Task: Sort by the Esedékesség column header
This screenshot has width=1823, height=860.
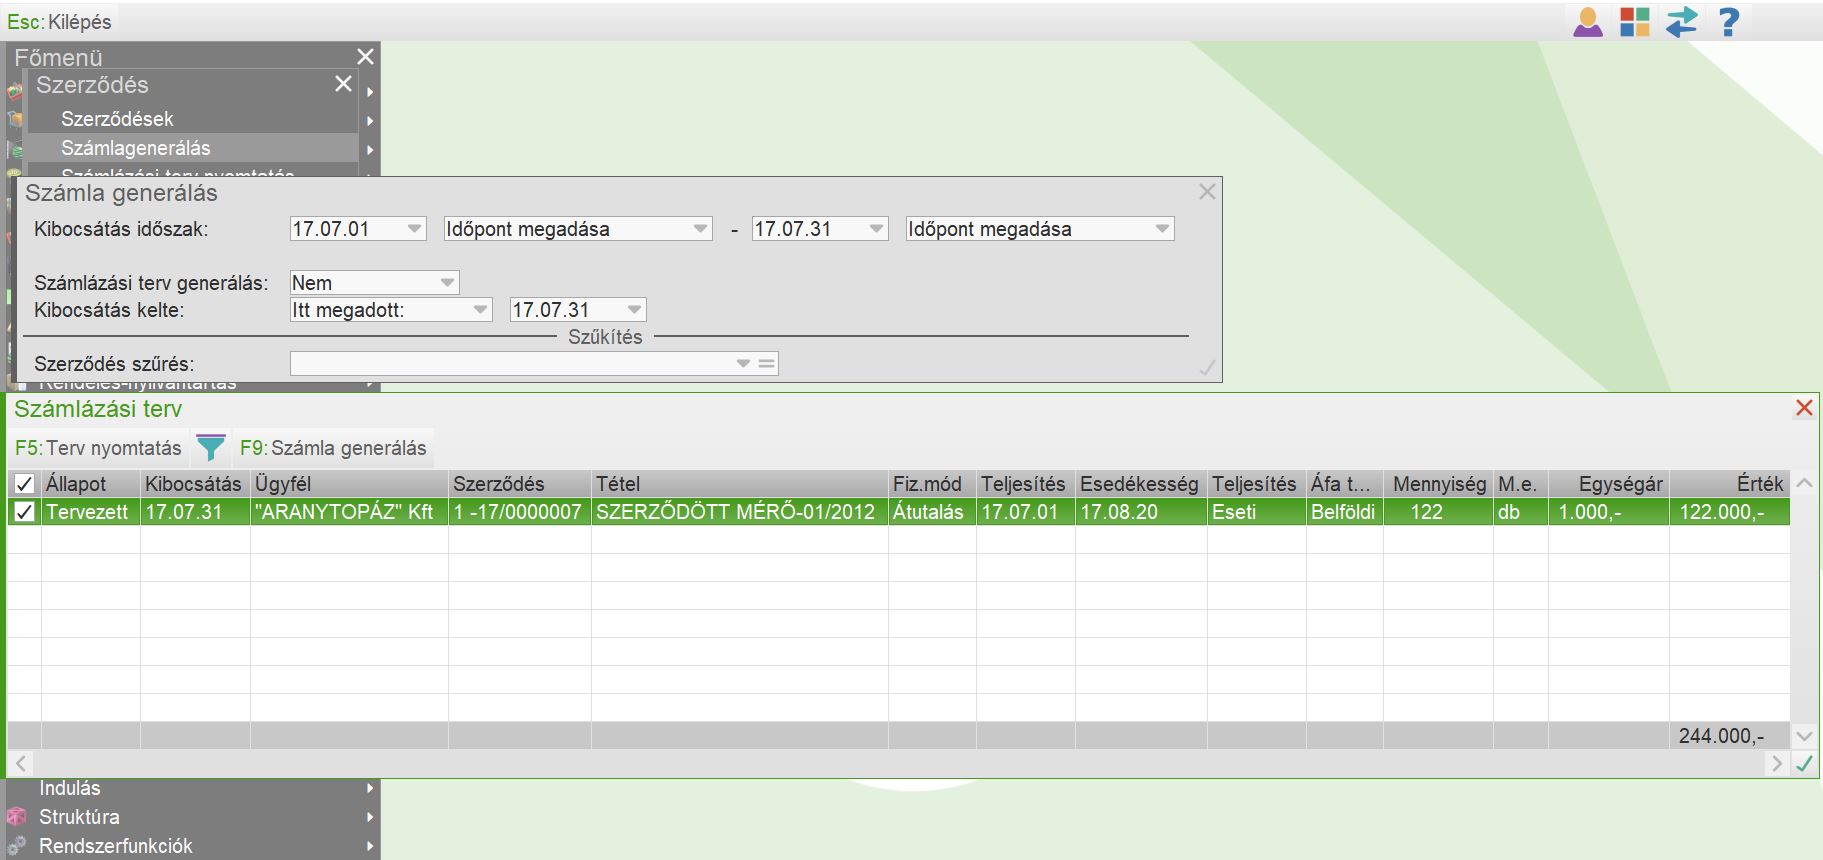Action: (1141, 484)
